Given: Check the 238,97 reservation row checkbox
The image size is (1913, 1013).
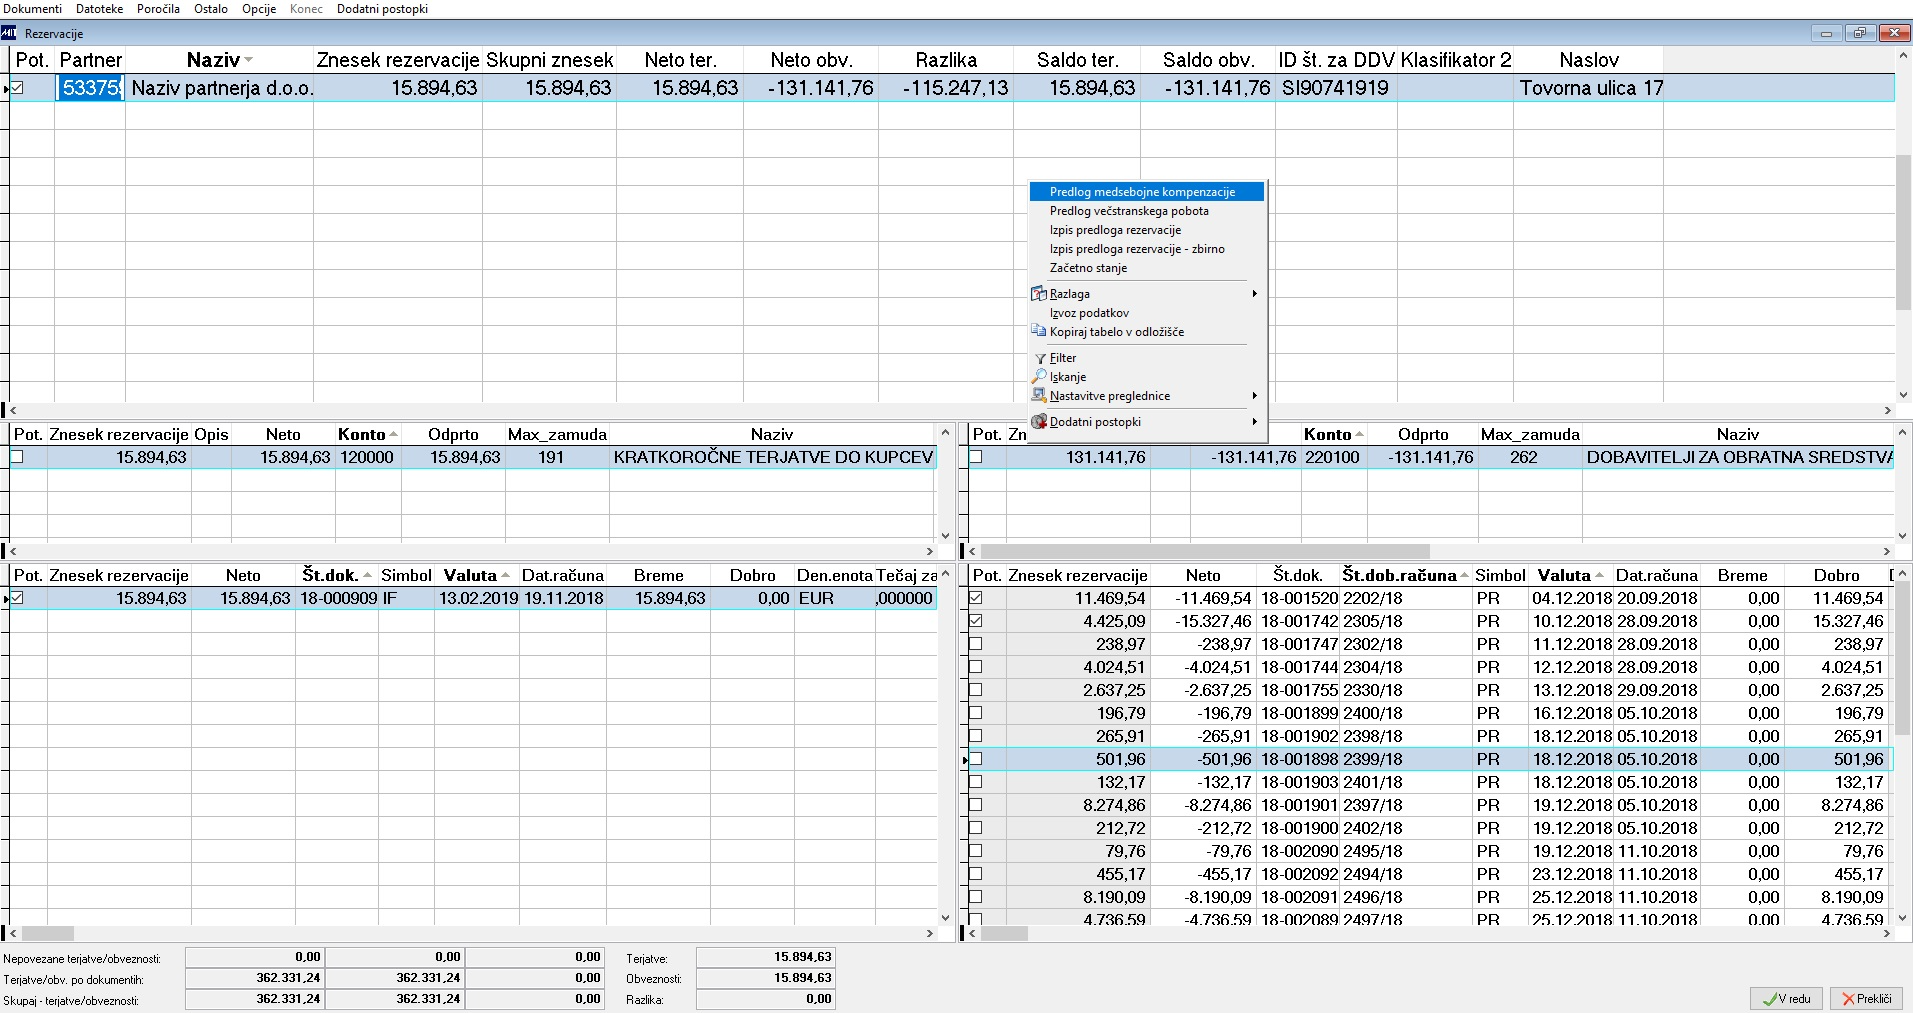Looking at the screenshot, I should 976,644.
